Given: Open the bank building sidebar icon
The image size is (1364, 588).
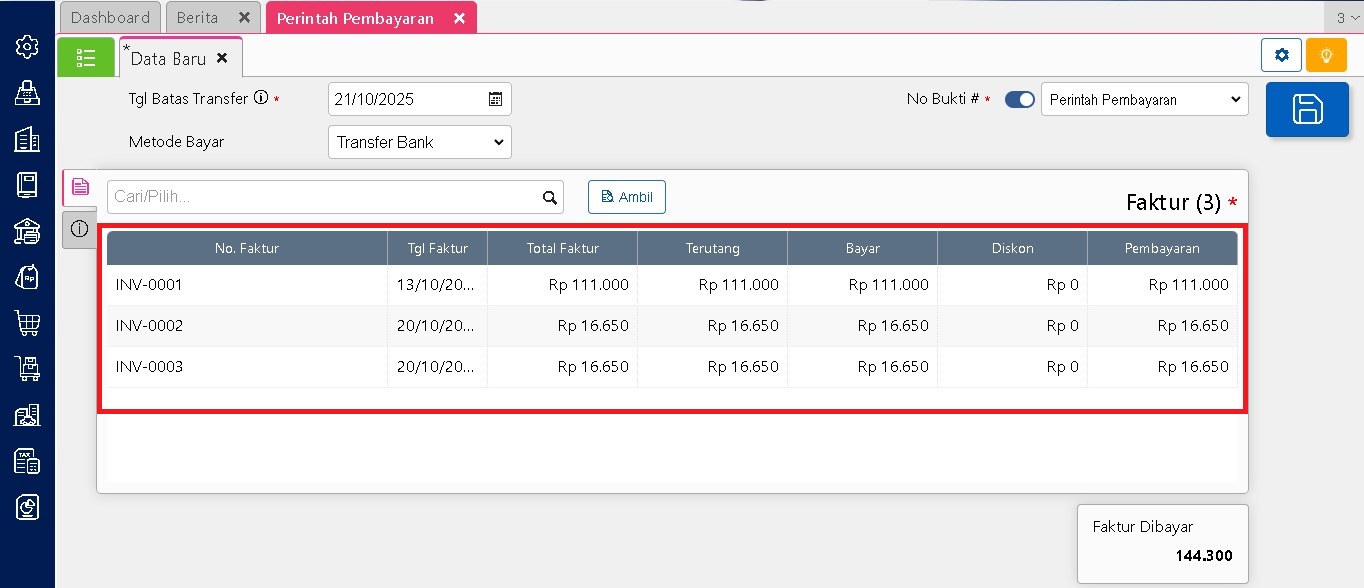Looking at the screenshot, I should point(27,231).
